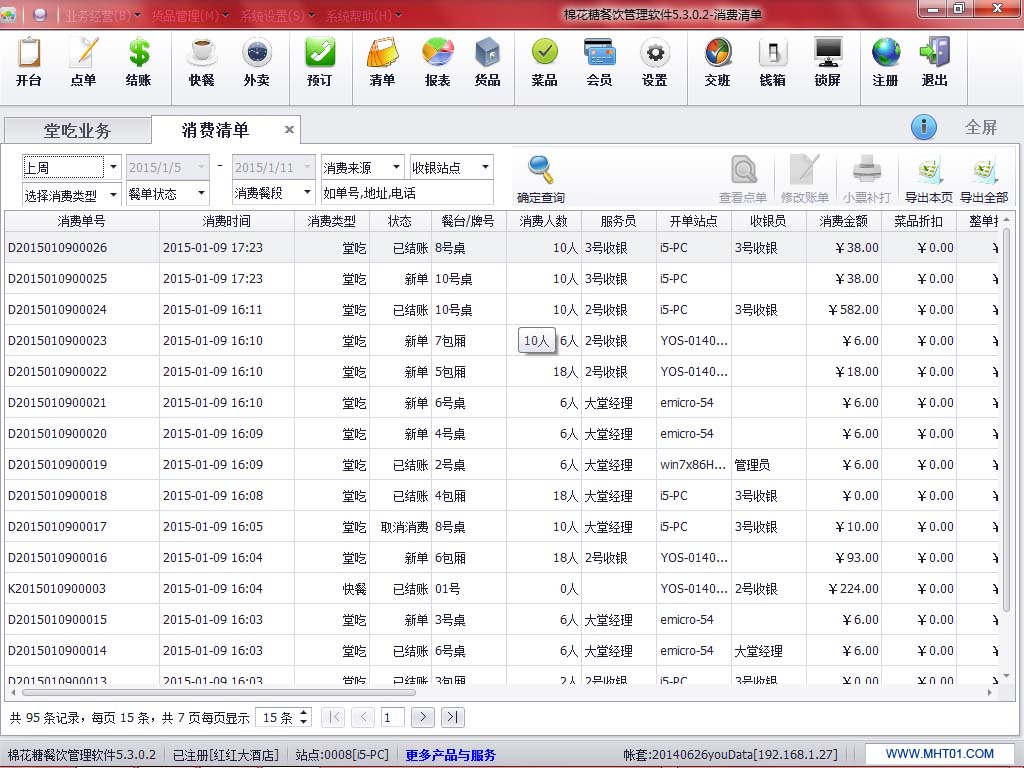Click the 小票补打 reprint receipt printer icon

(x=867, y=179)
